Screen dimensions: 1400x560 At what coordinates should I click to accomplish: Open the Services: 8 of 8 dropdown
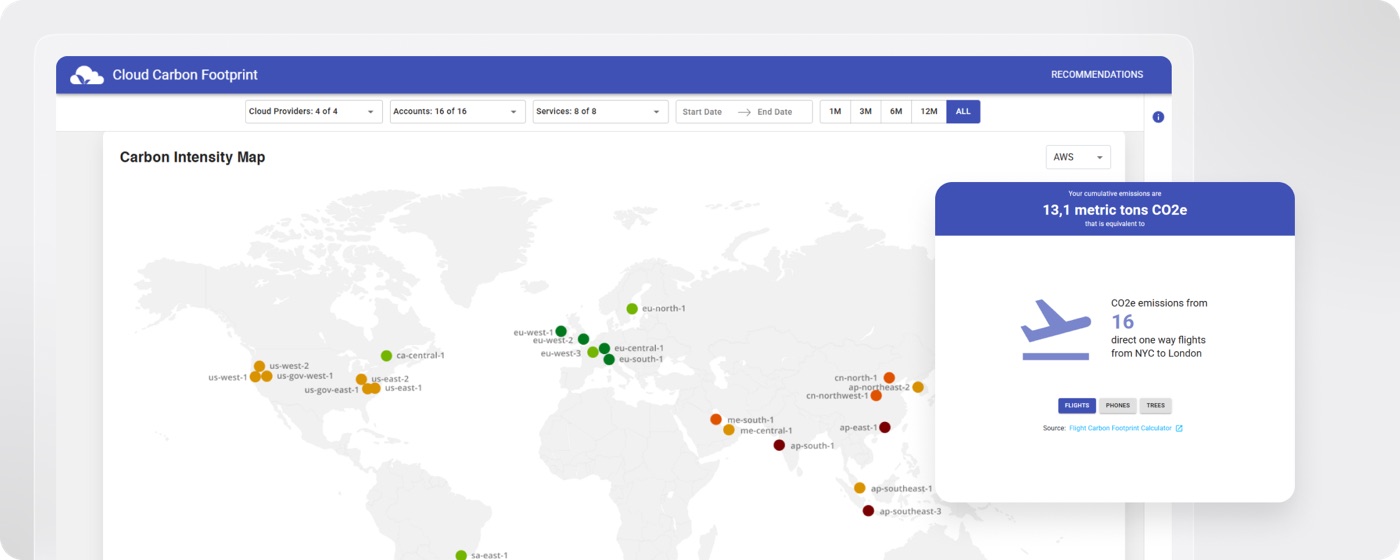600,112
